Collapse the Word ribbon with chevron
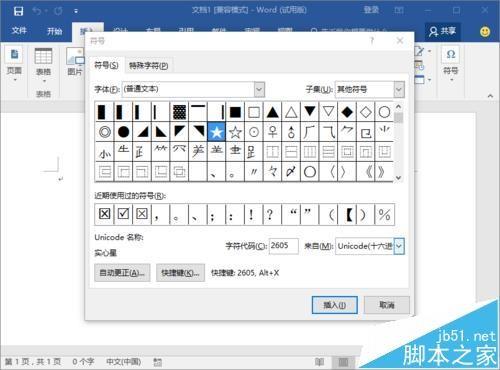 click(490, 96)
